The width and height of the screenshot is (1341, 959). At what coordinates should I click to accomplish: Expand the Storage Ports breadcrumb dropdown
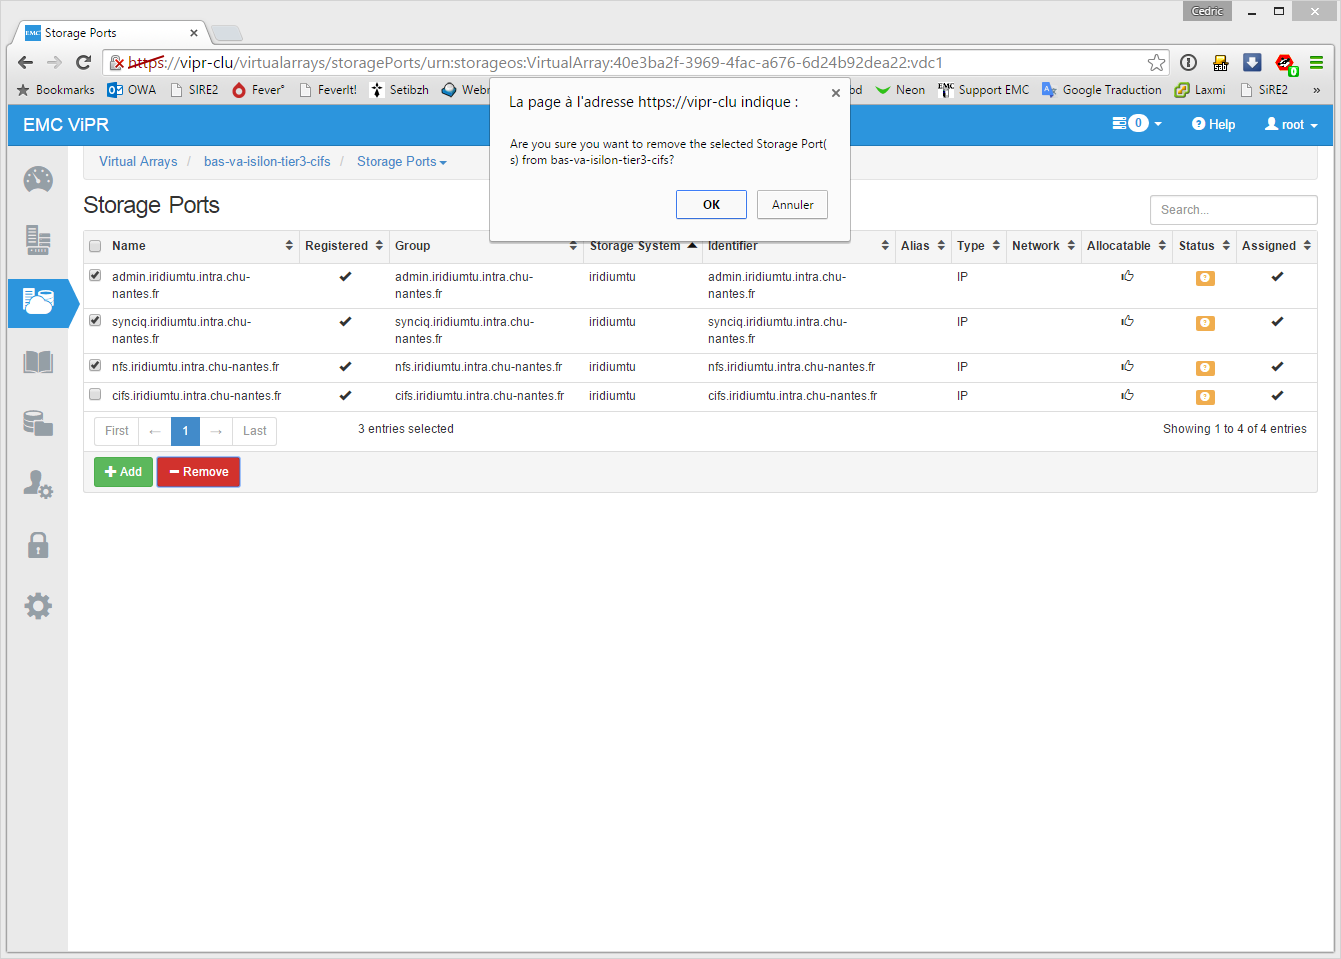coord(401,162)
